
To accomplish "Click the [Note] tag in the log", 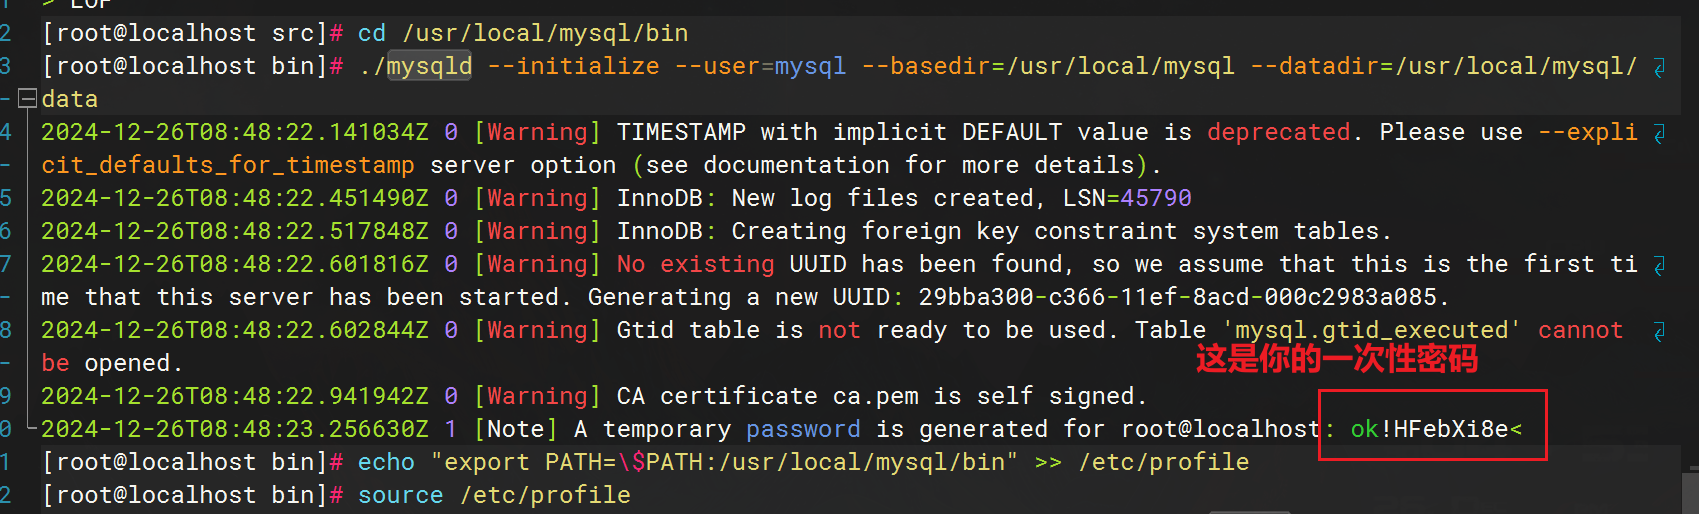I will [x=515, y=429].
